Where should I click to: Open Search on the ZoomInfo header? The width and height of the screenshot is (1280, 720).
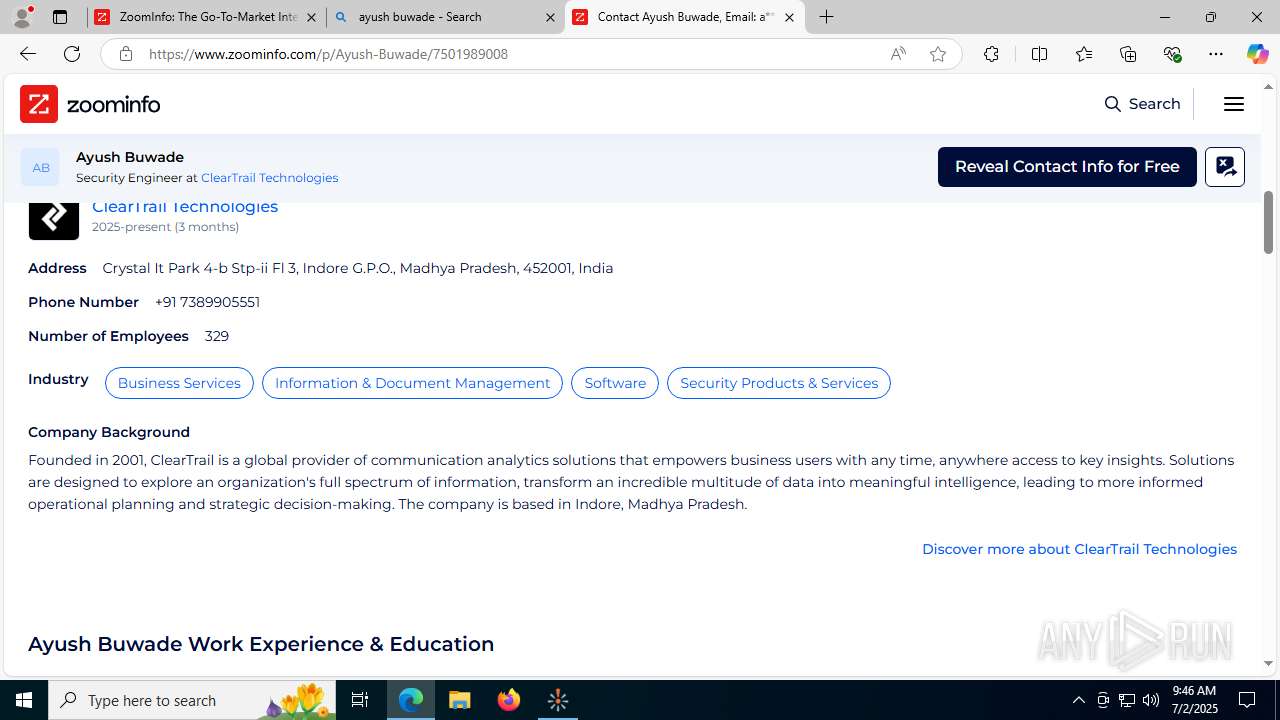[1142, 104]
